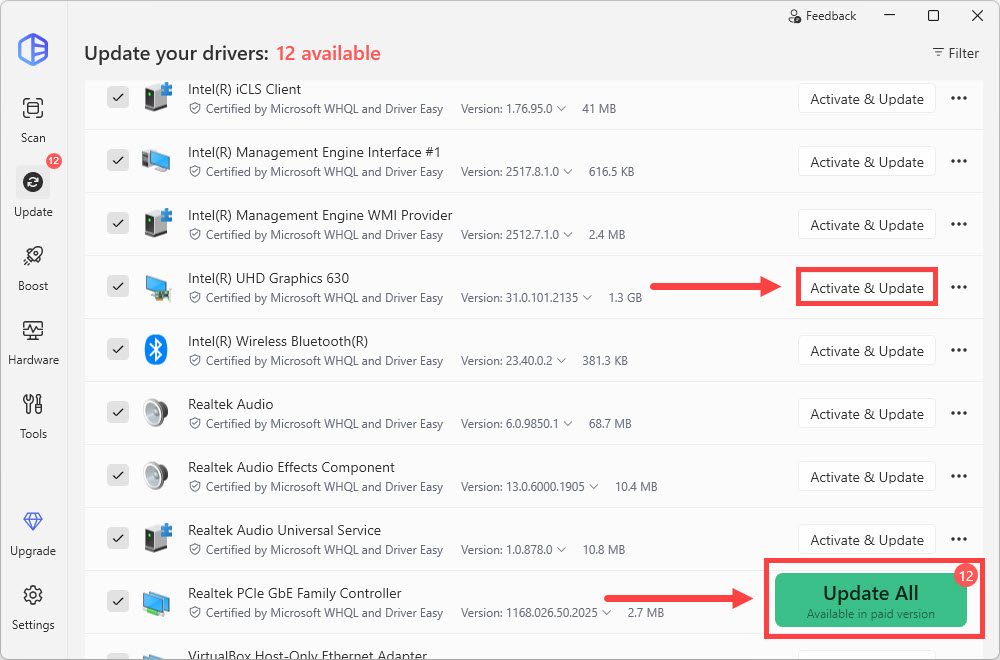Image resolution: width=1000 pixels, height=660 pixels.
Task: Open the Boost rocket icon
Action: click(x=33, y=267)
